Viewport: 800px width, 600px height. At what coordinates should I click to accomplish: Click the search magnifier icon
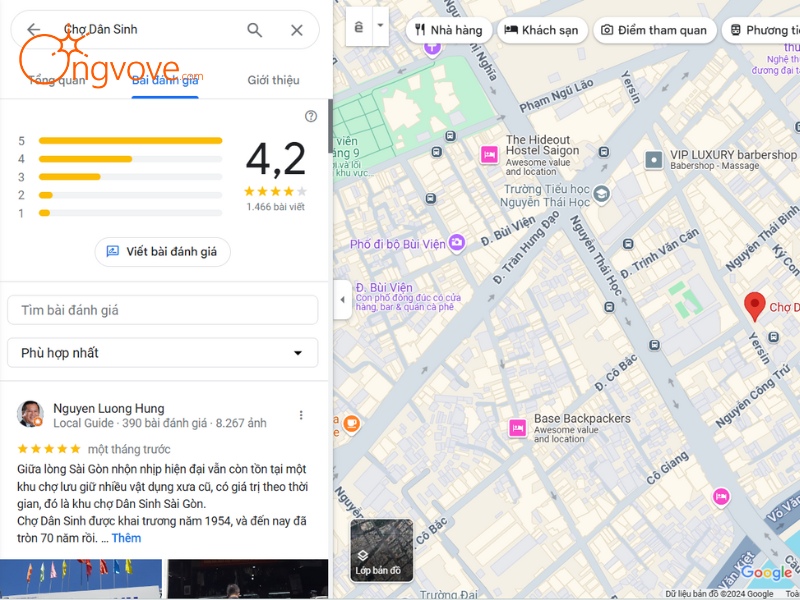pyautogui.click(x=255, y=30)
